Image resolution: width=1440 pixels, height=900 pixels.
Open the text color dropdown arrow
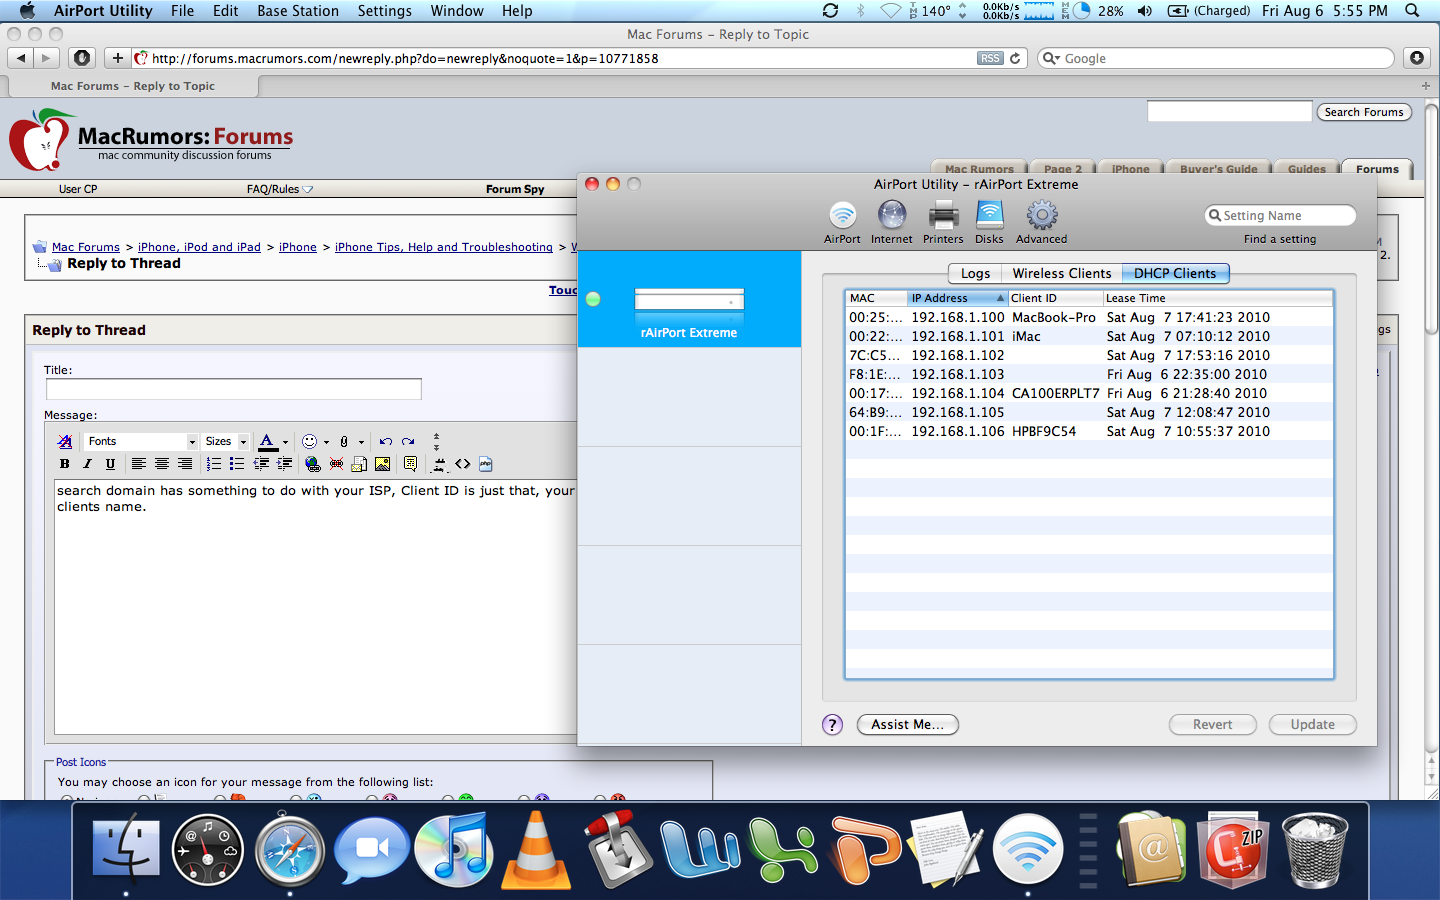point(285,442)
